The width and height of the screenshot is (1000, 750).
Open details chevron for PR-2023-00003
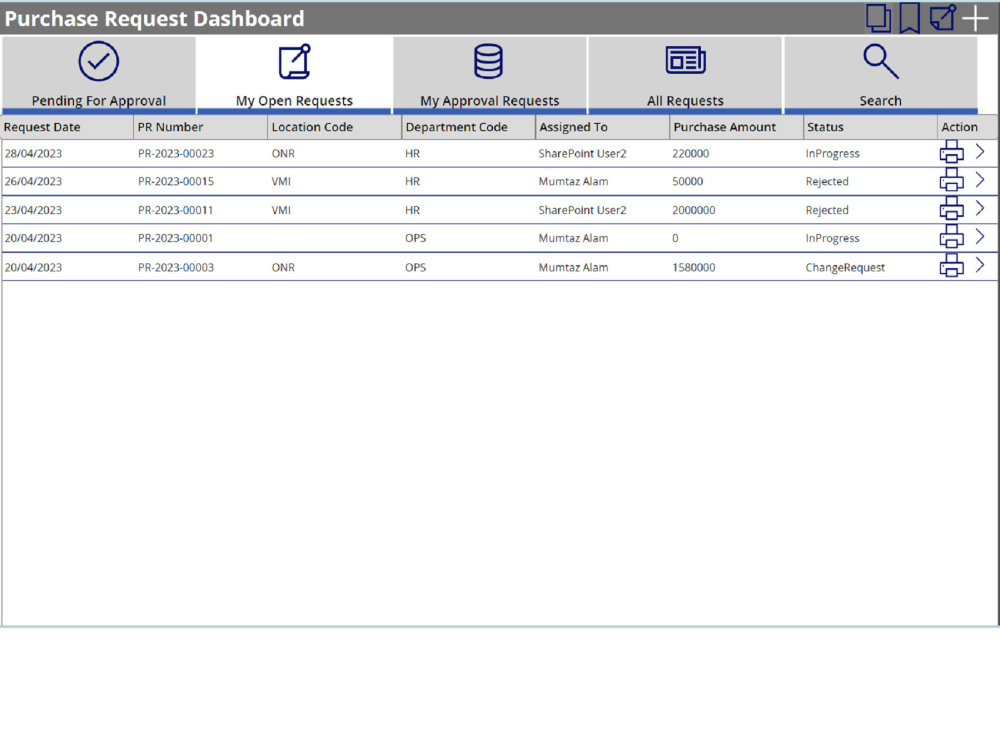pyautogui.click(x=980, y=265)
